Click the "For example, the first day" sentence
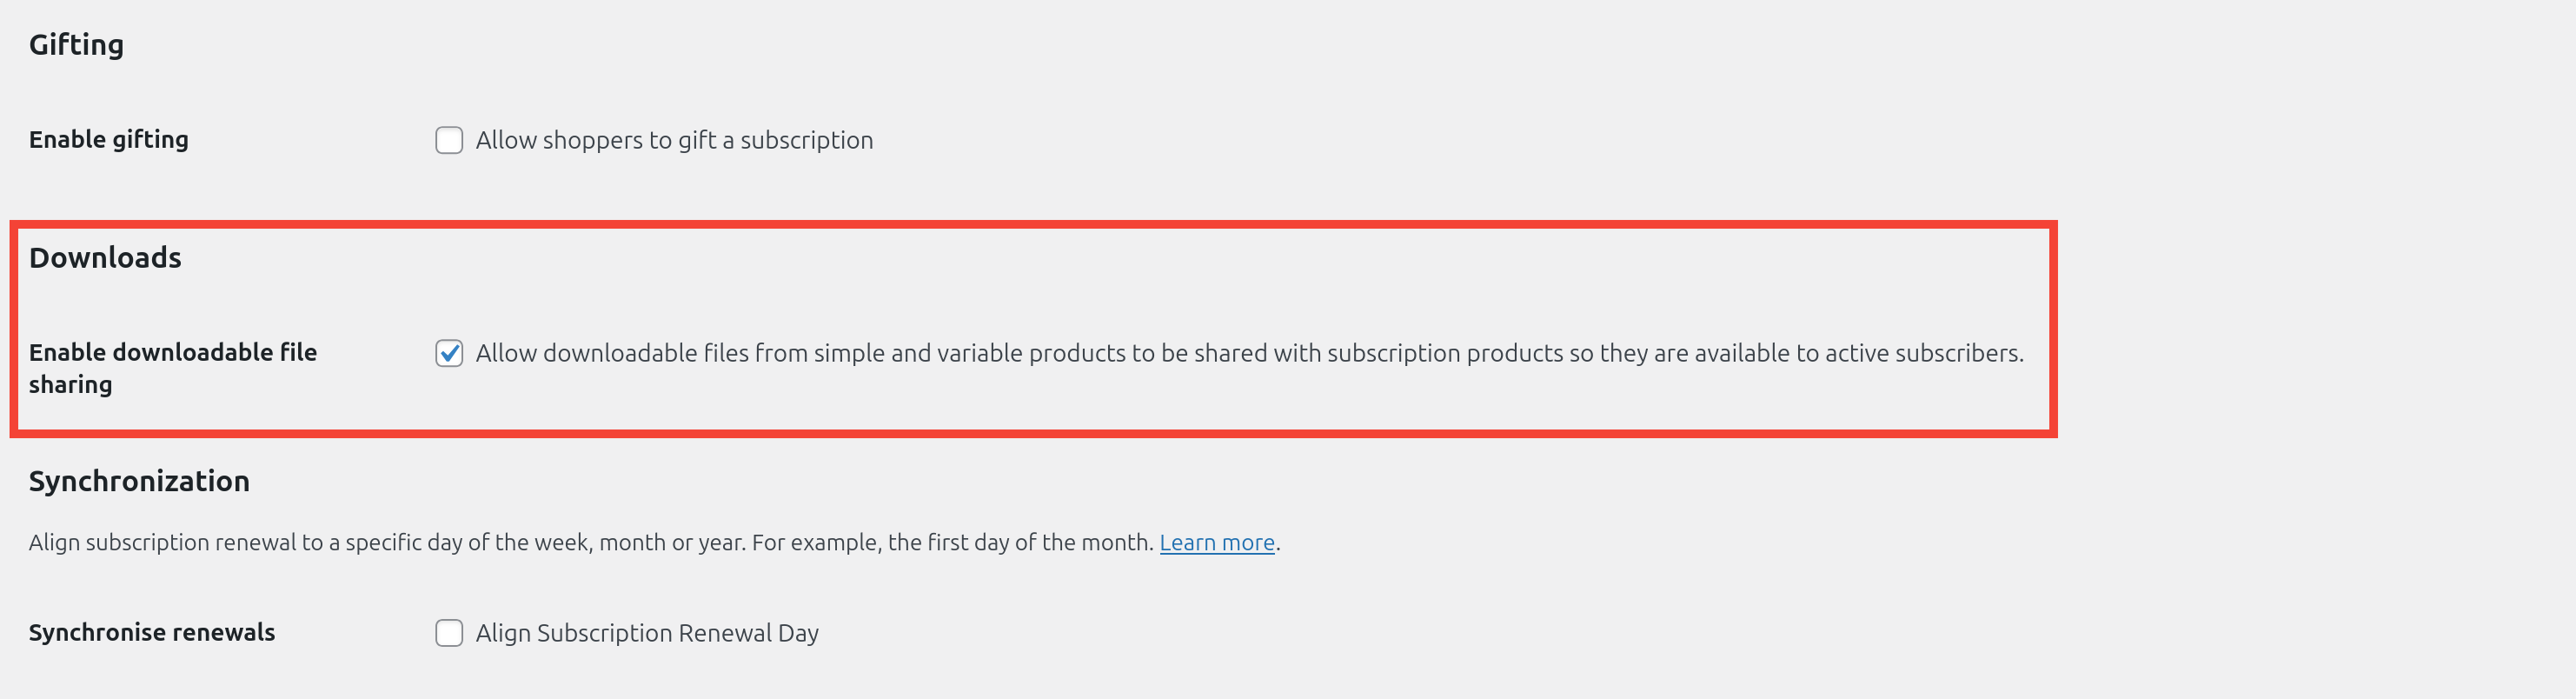The image size is (2576, 699). coord(952,542)
